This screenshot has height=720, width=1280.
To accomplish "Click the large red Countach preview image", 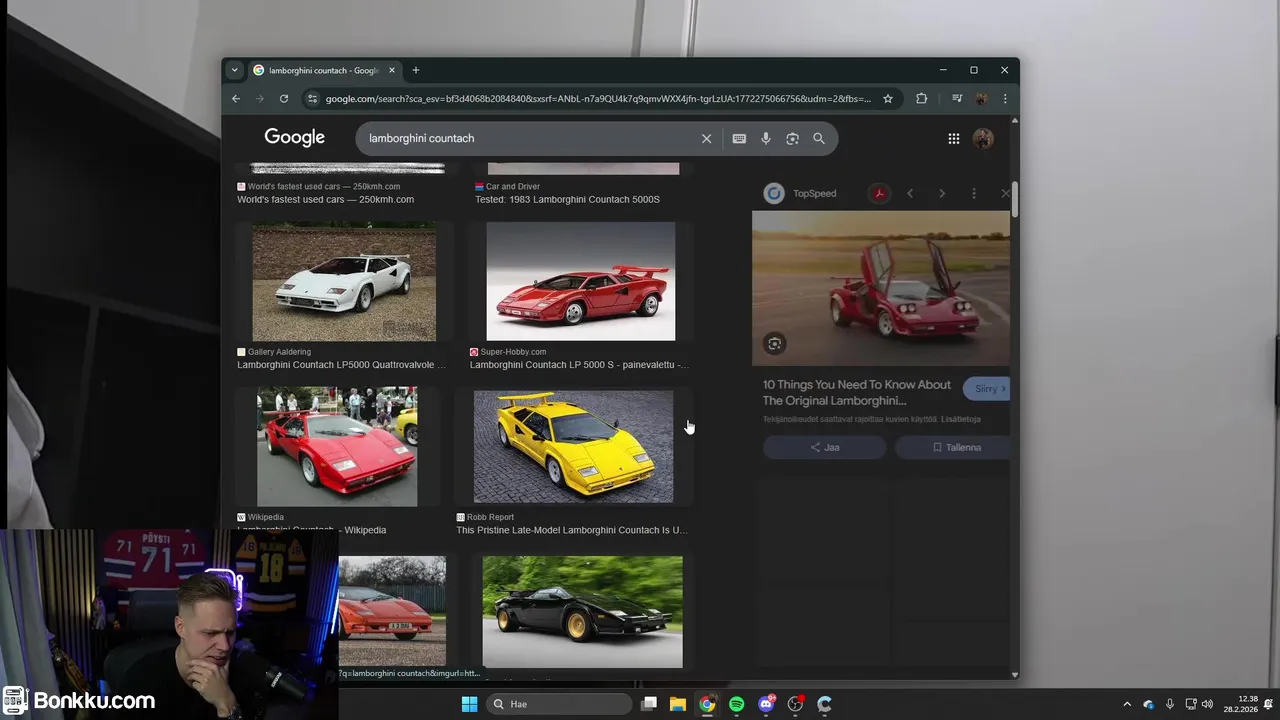I will [x=881, y=288].
